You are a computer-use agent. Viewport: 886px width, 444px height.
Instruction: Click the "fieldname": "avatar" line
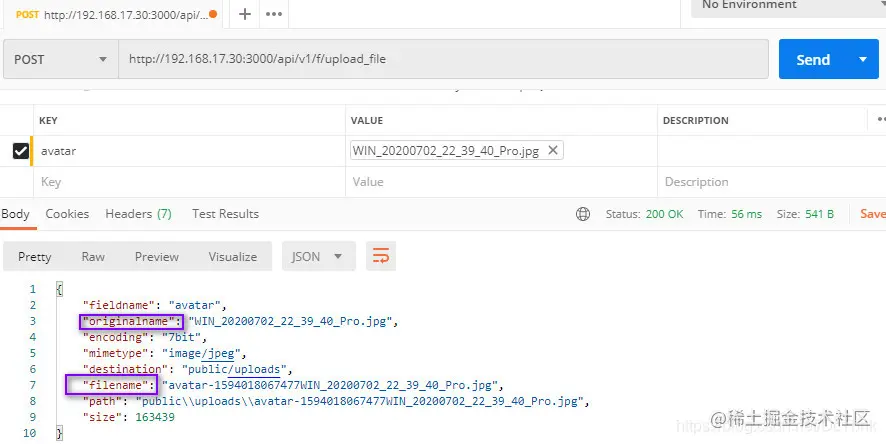(x=154, y=305)
